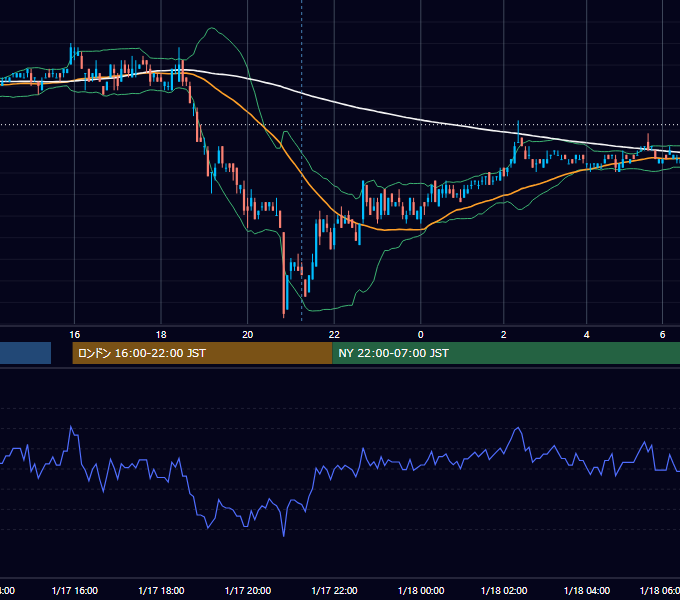The width and height of the screenshot is (680, 600).
Task: Click the 1/17 16:00 date label
Action: [x=75, y=590]
